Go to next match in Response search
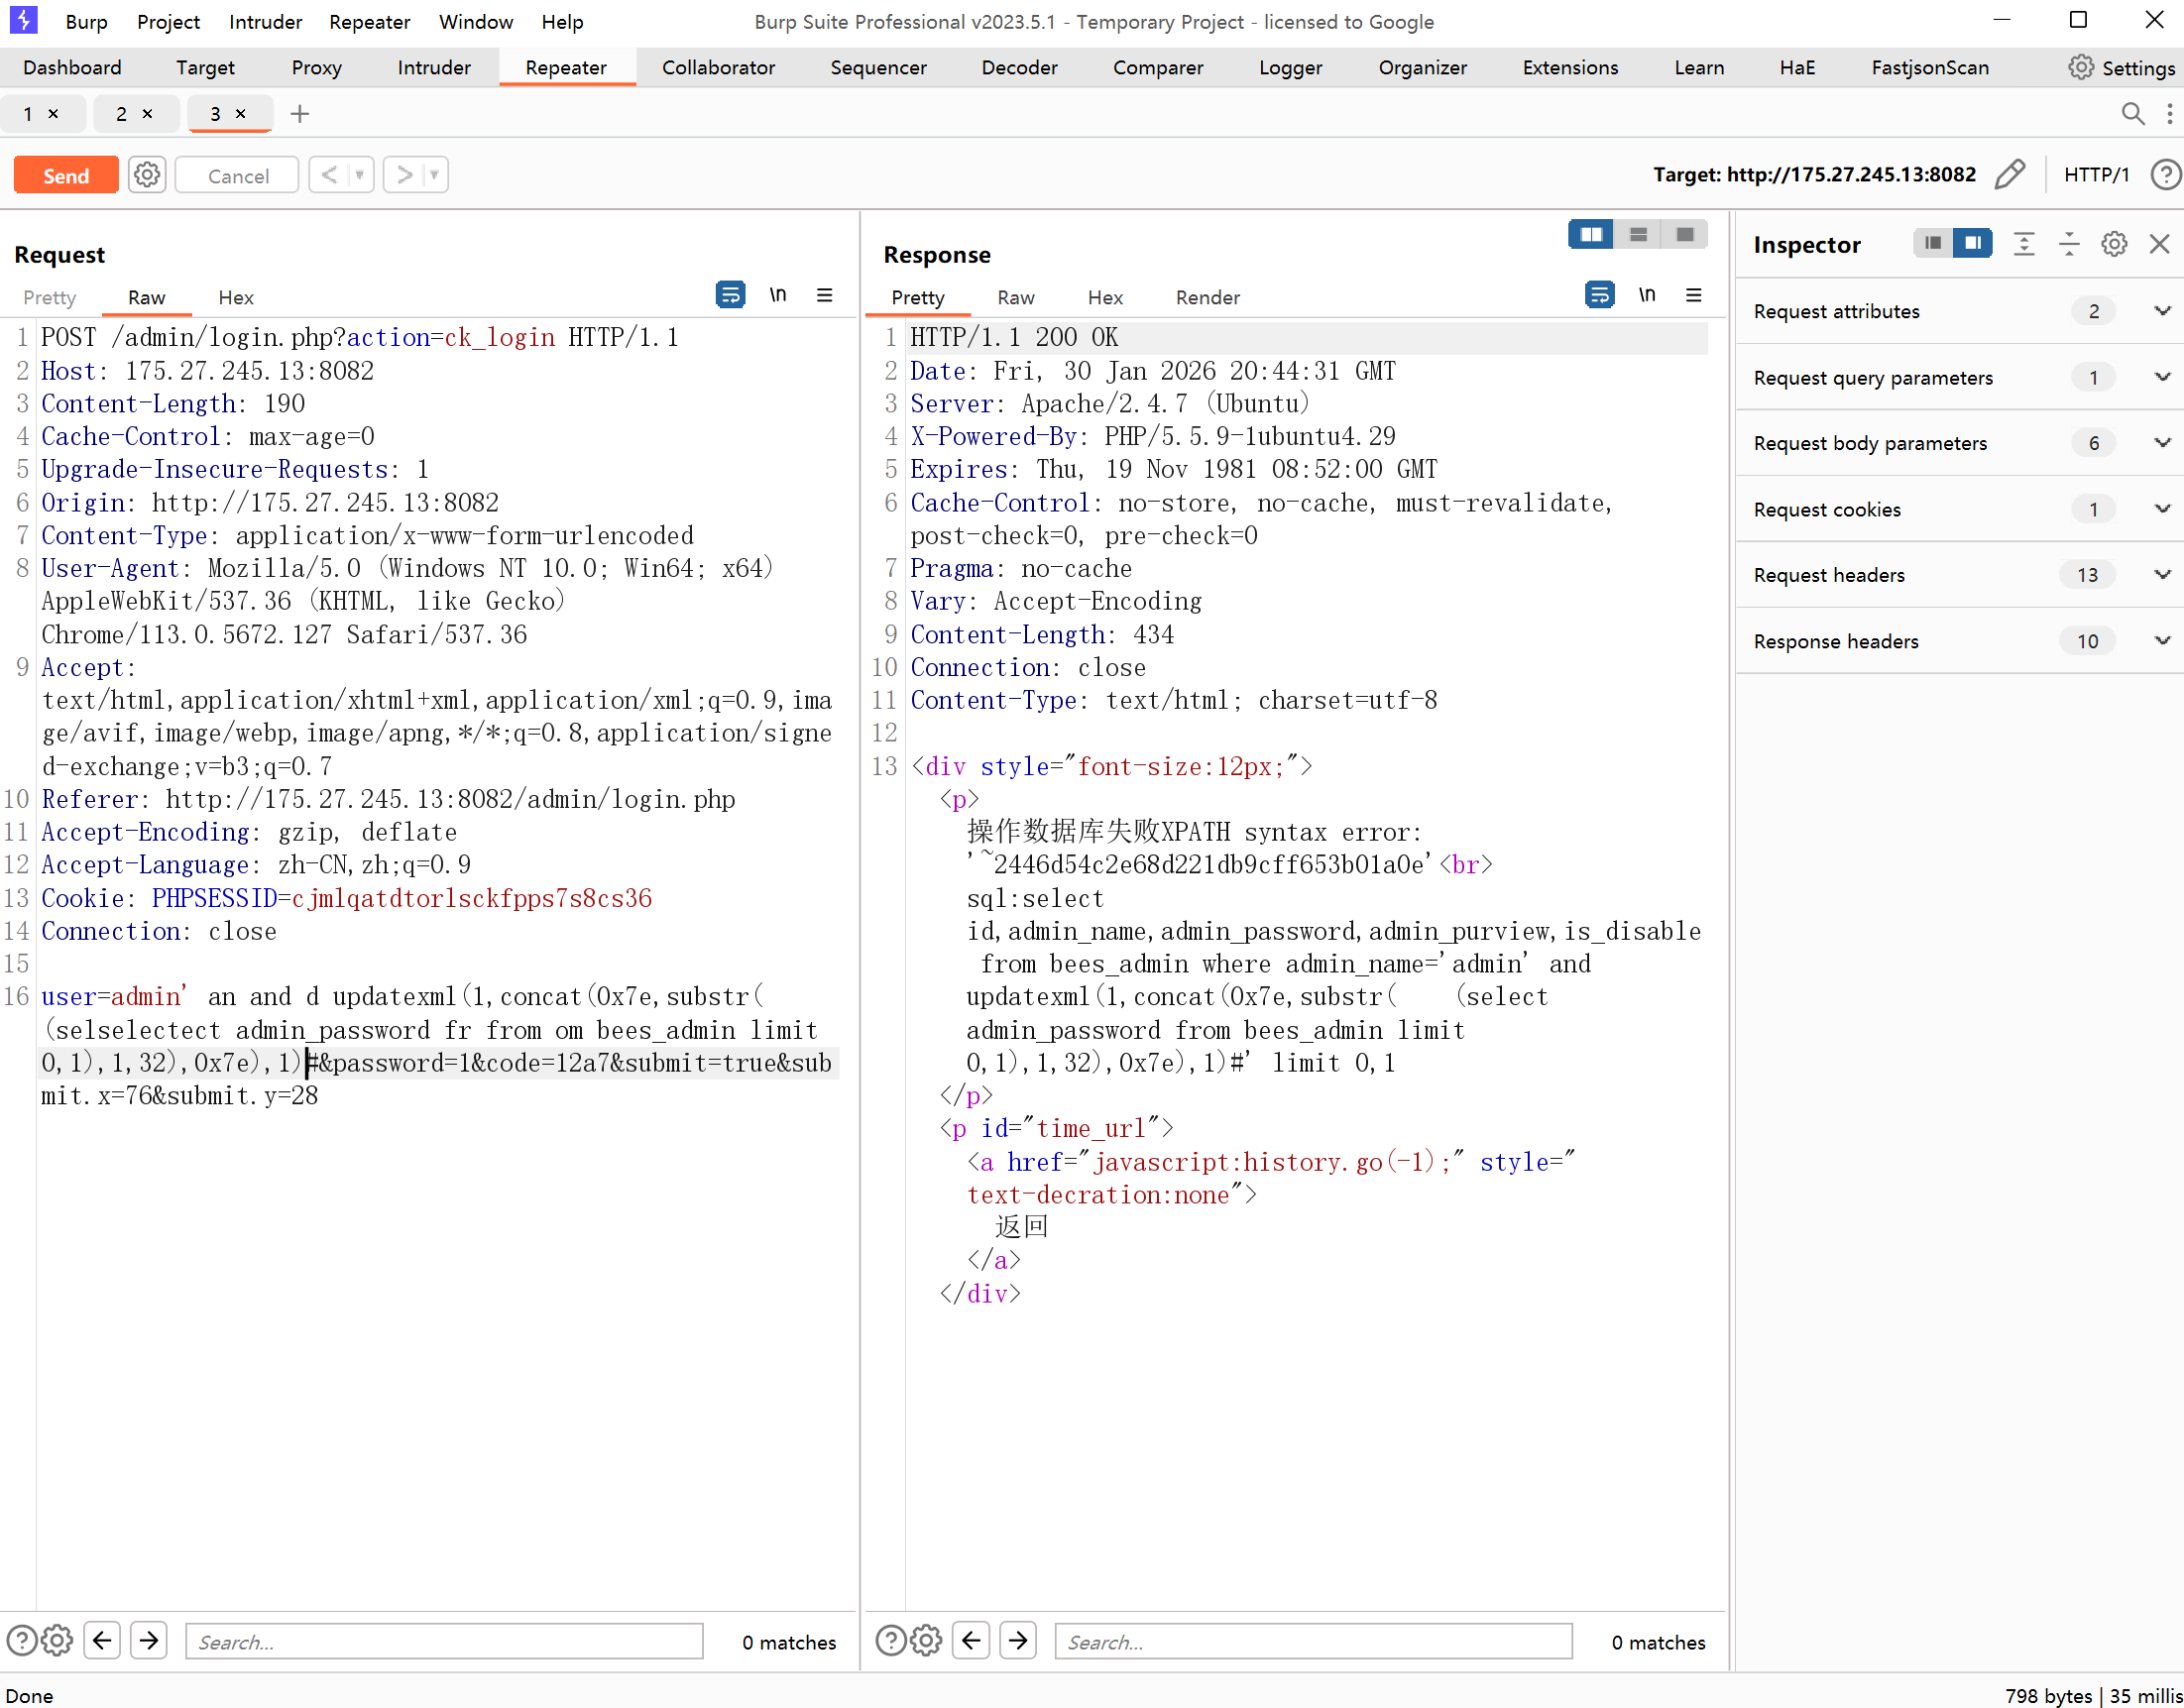 tap(1018, 1641)
